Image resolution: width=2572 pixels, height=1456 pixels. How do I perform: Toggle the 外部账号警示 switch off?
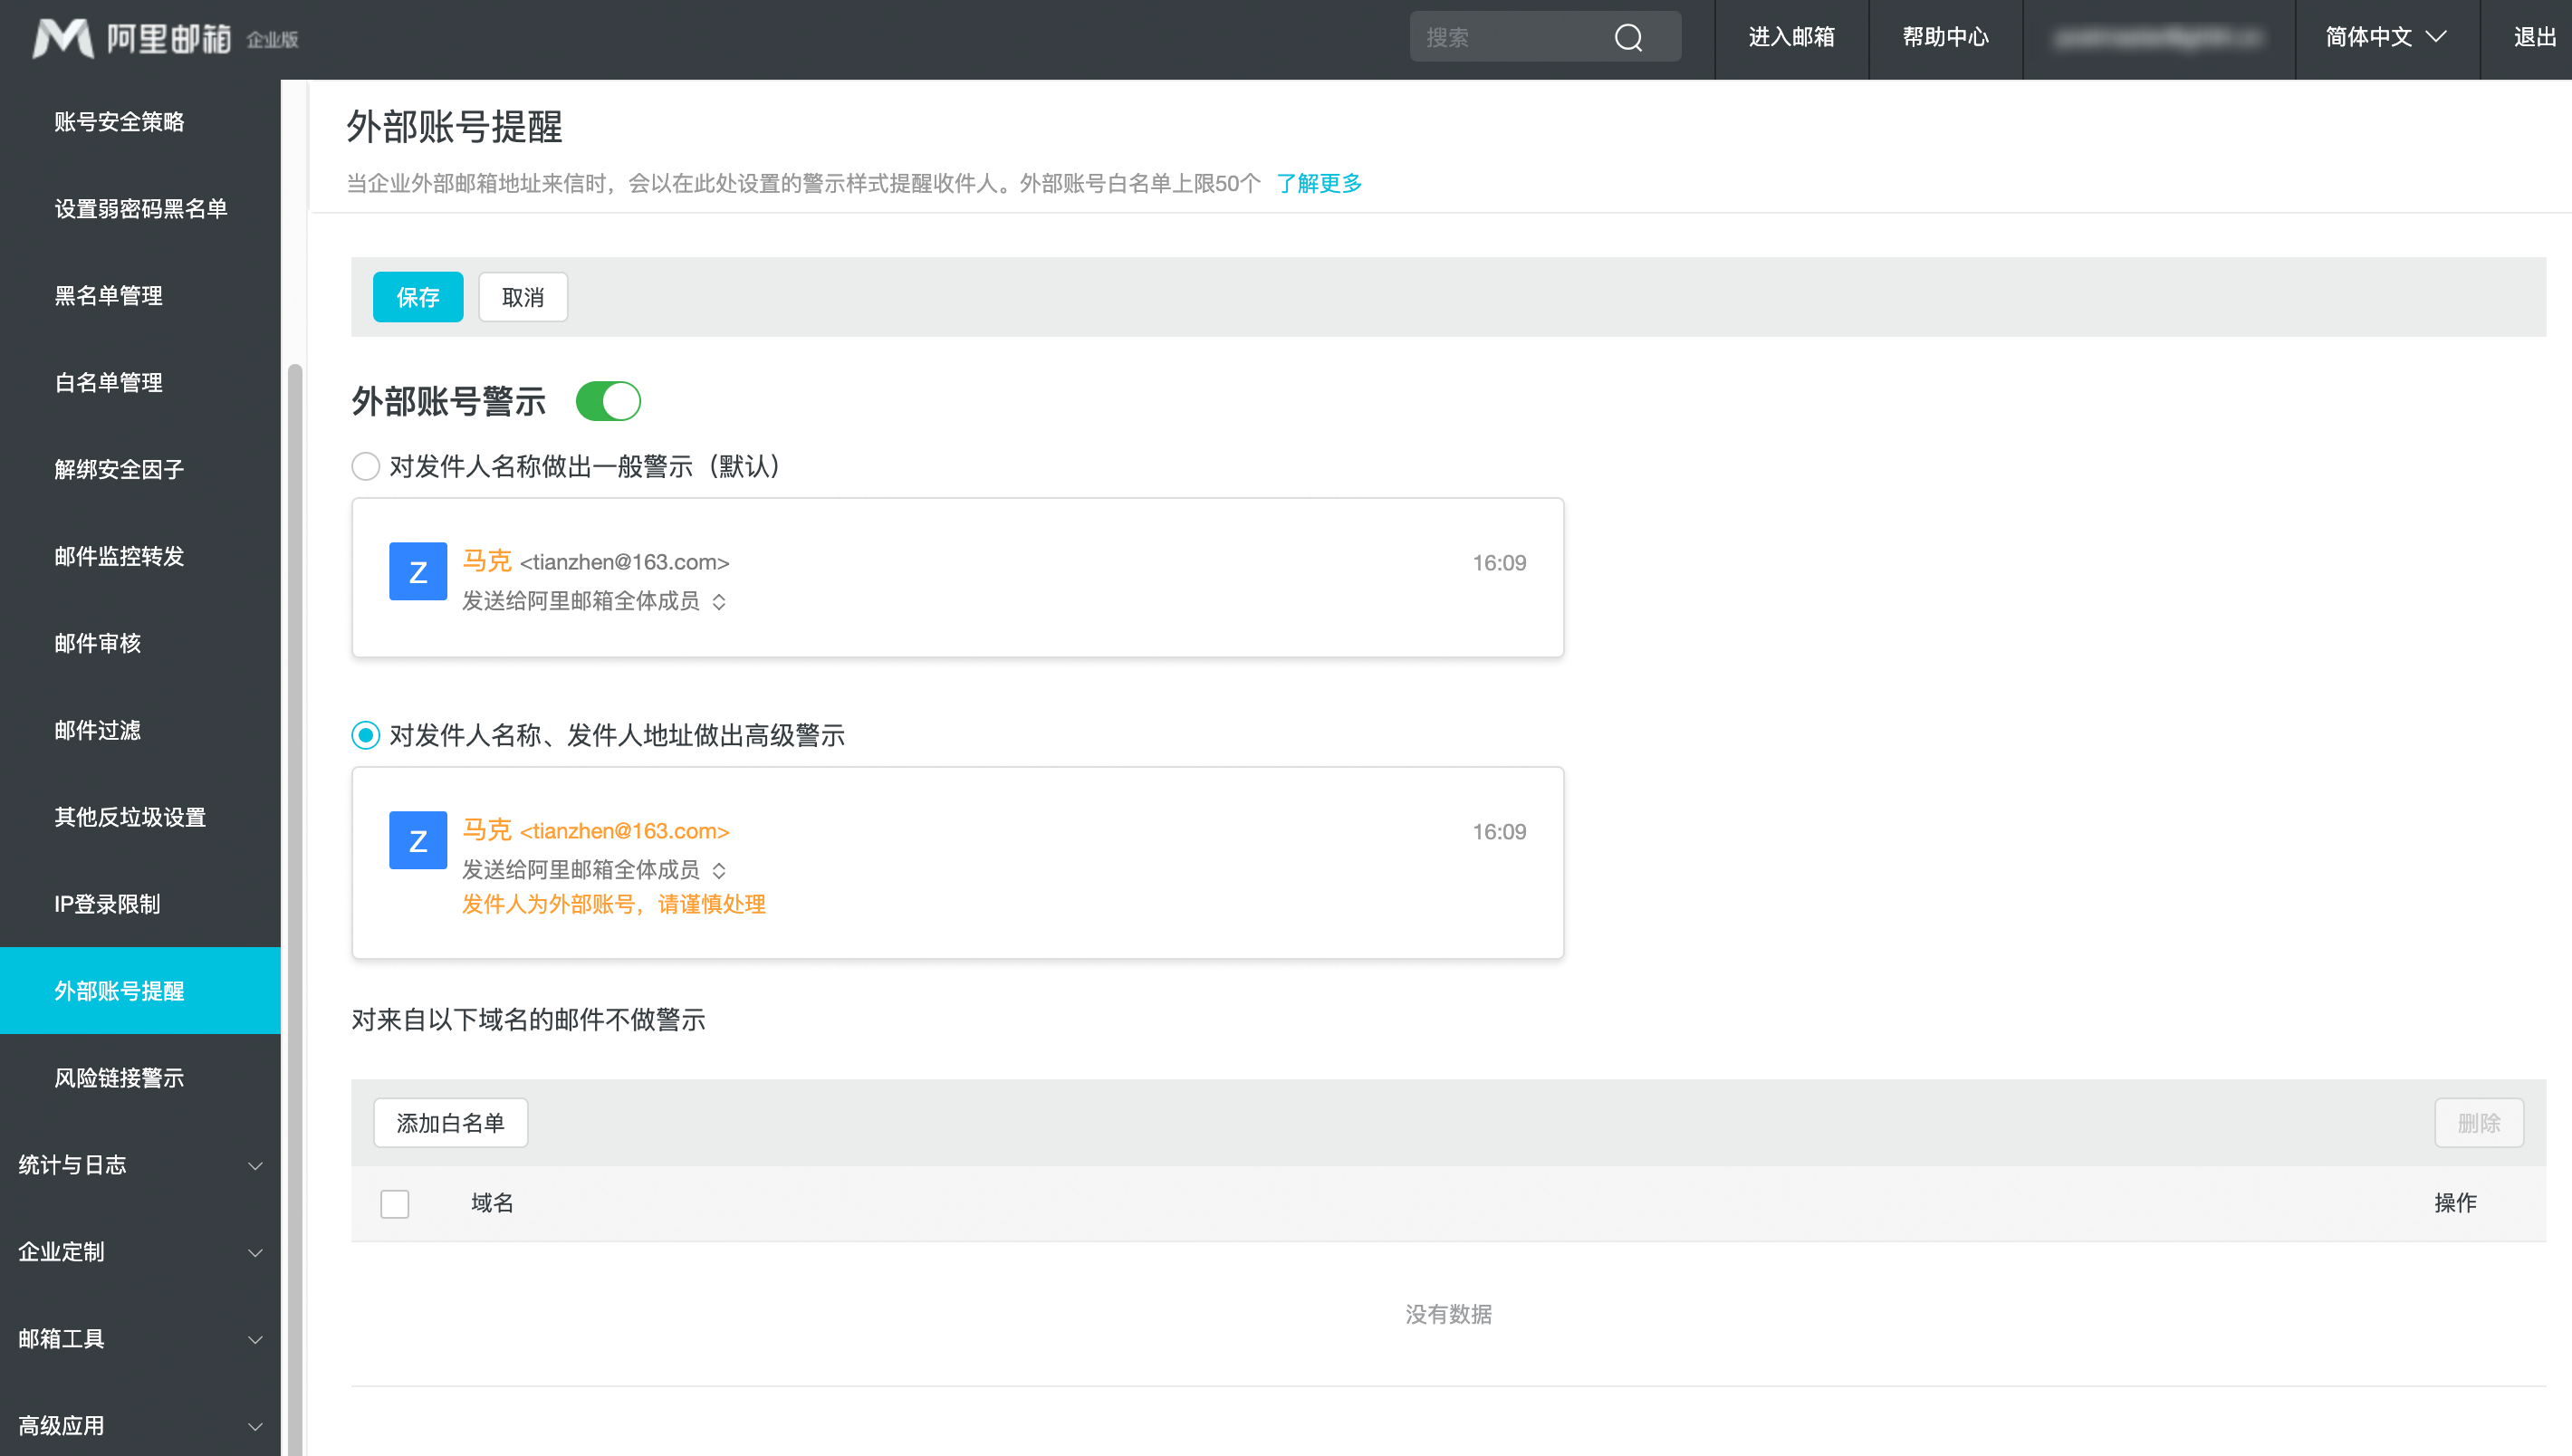(608, 401)
